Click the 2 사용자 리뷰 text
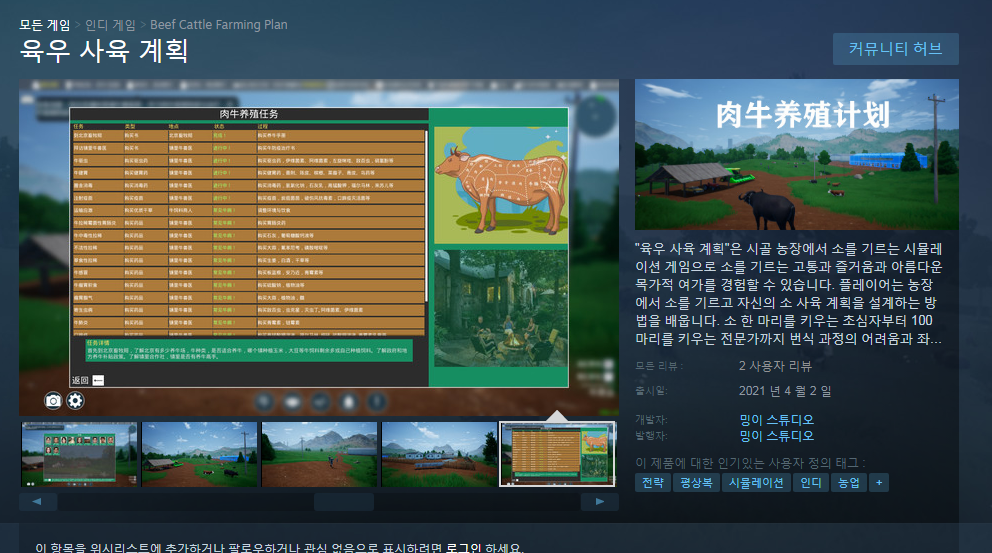Image resolution: width=992 pixels, height=553 pixels. tap(775, 366)
